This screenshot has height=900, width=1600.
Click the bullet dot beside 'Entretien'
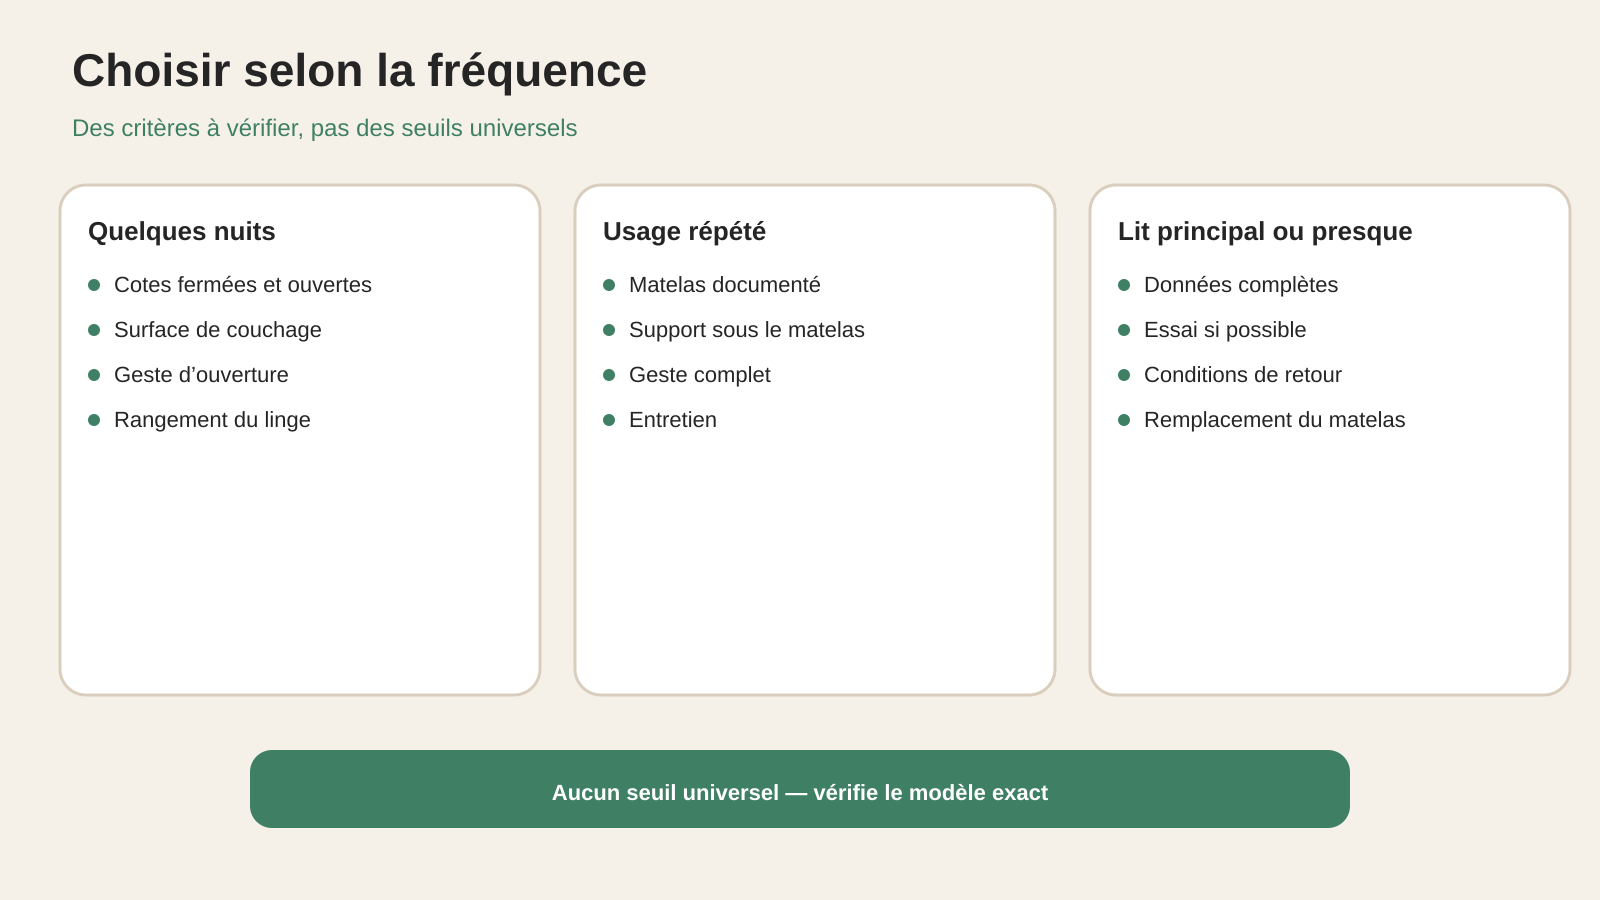click(609, 420)
